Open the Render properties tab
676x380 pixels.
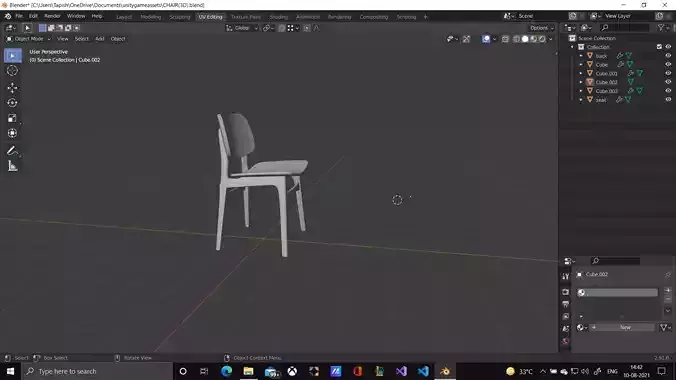566,292
